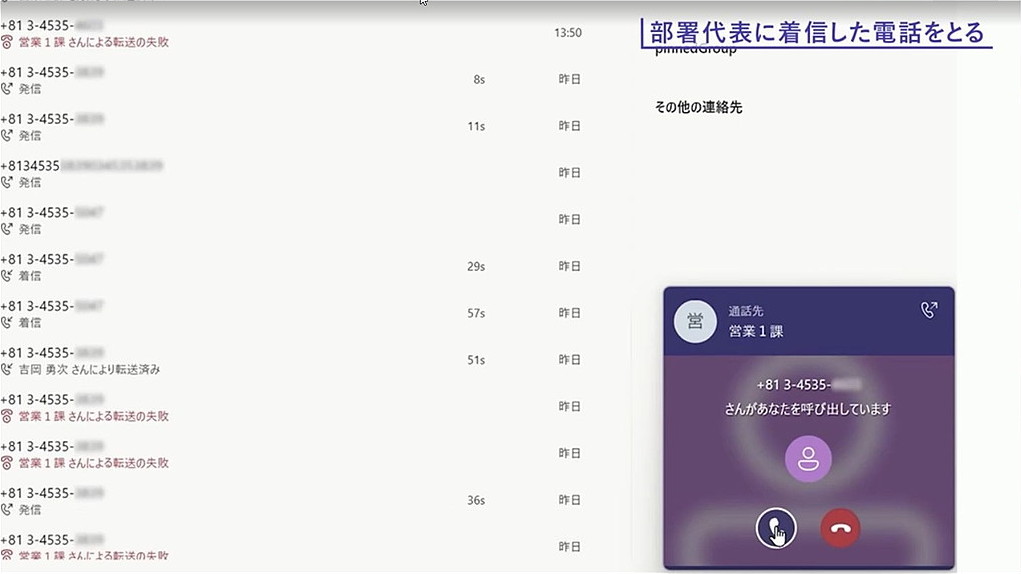Click the caller number in the call popup
The height and width of the screenshot is (574, 1021).
tap(808, 385)
